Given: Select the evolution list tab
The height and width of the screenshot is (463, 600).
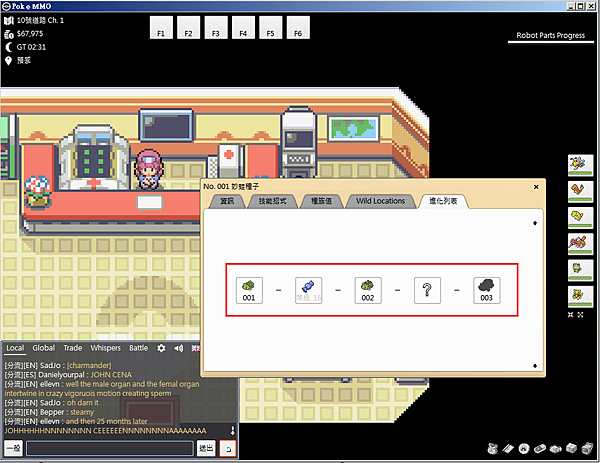Looking at the screenshot, I should pos(443,201).
